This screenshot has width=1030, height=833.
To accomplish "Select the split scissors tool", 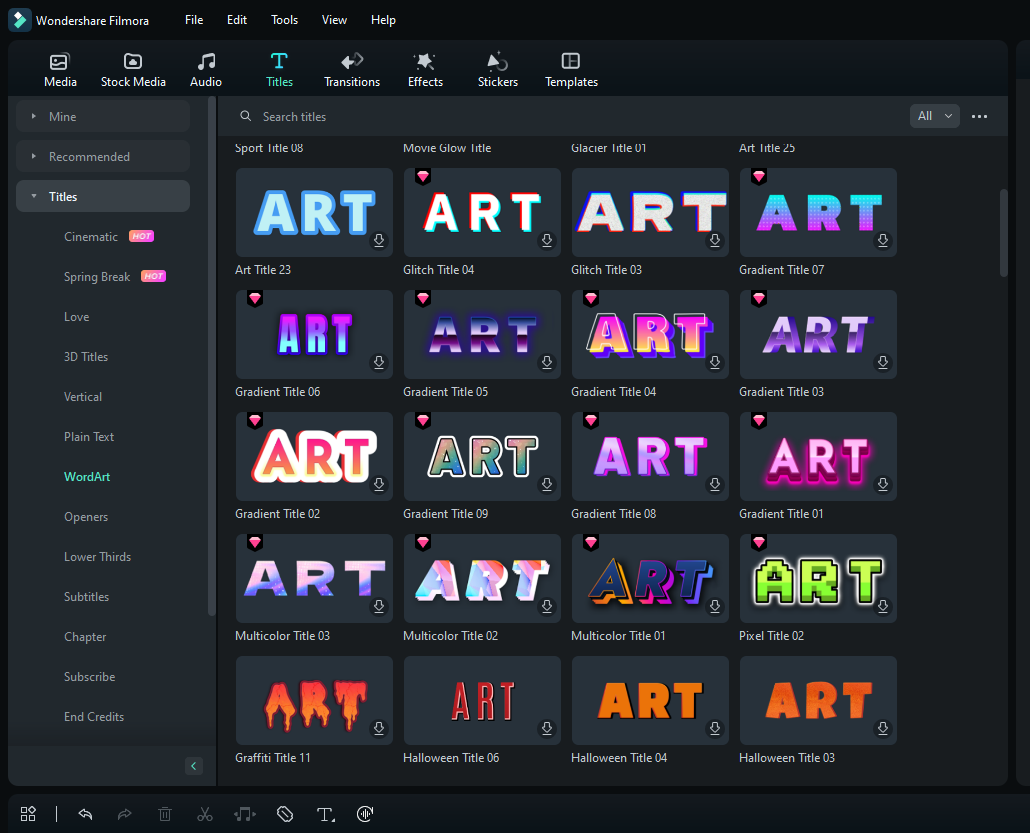I will 205,814.
